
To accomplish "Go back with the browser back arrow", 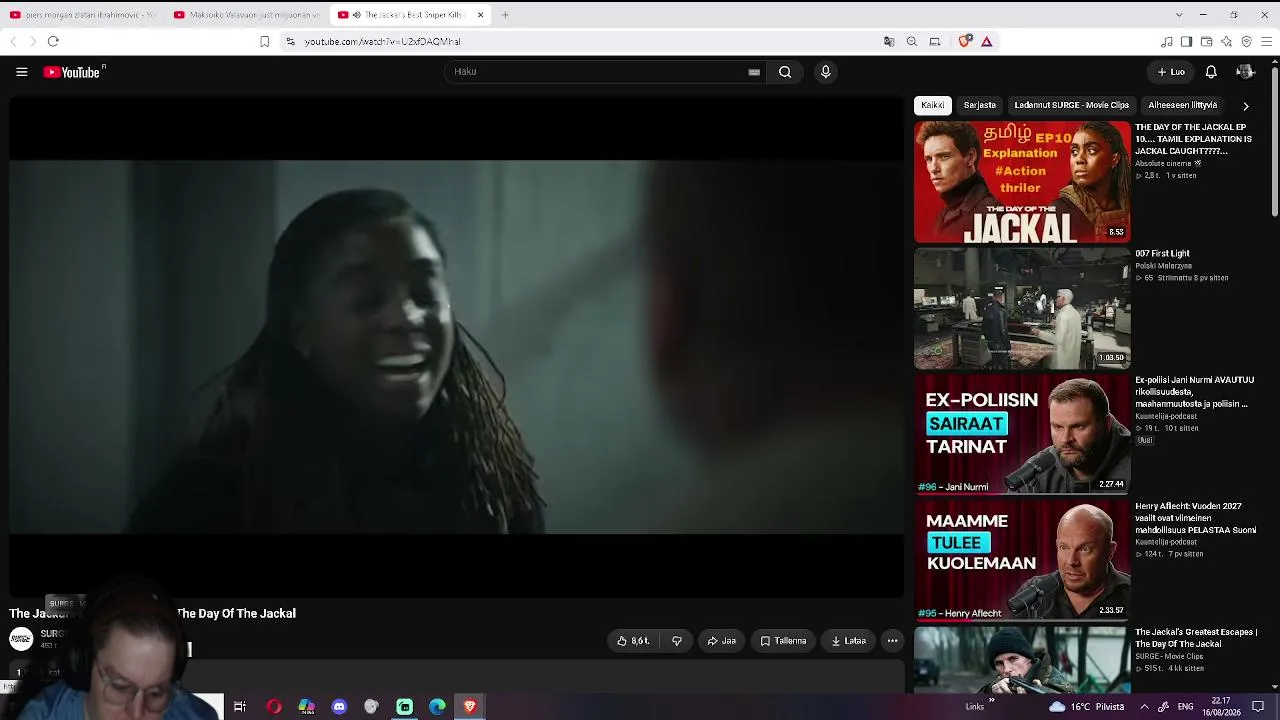I will point(13,42).
